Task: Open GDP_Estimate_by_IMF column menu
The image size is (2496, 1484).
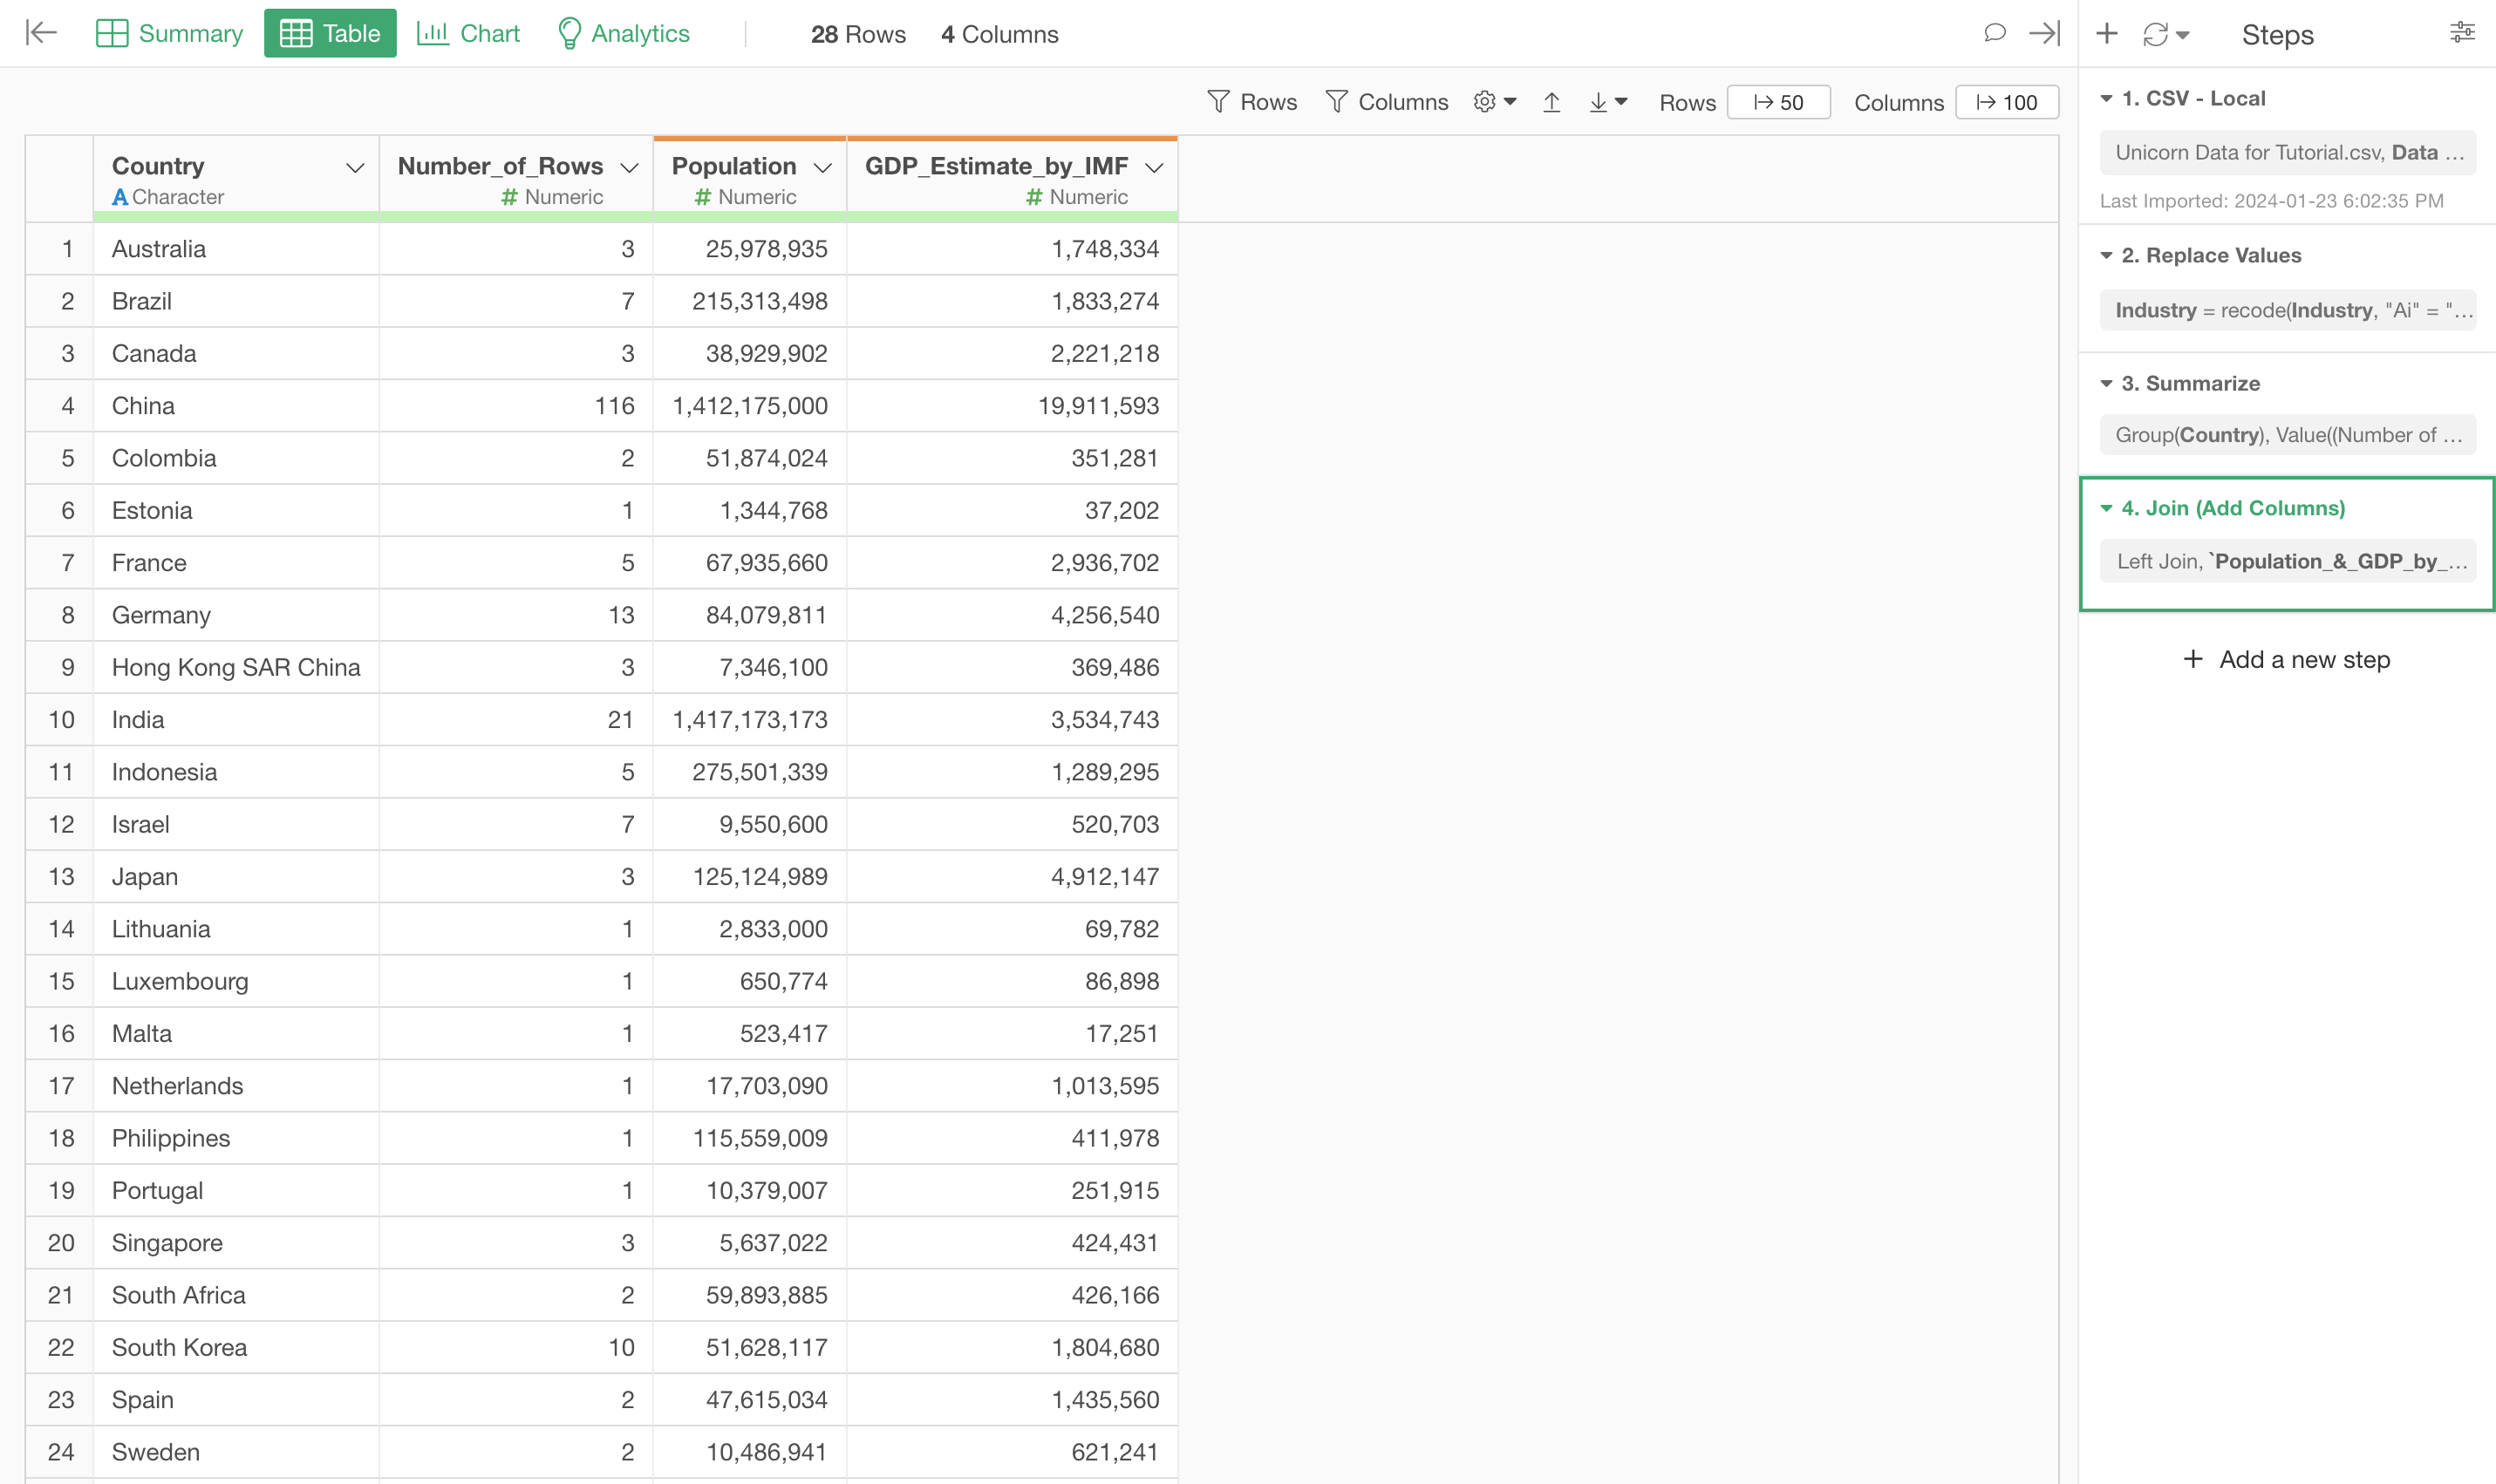Action: [1154, 168]
